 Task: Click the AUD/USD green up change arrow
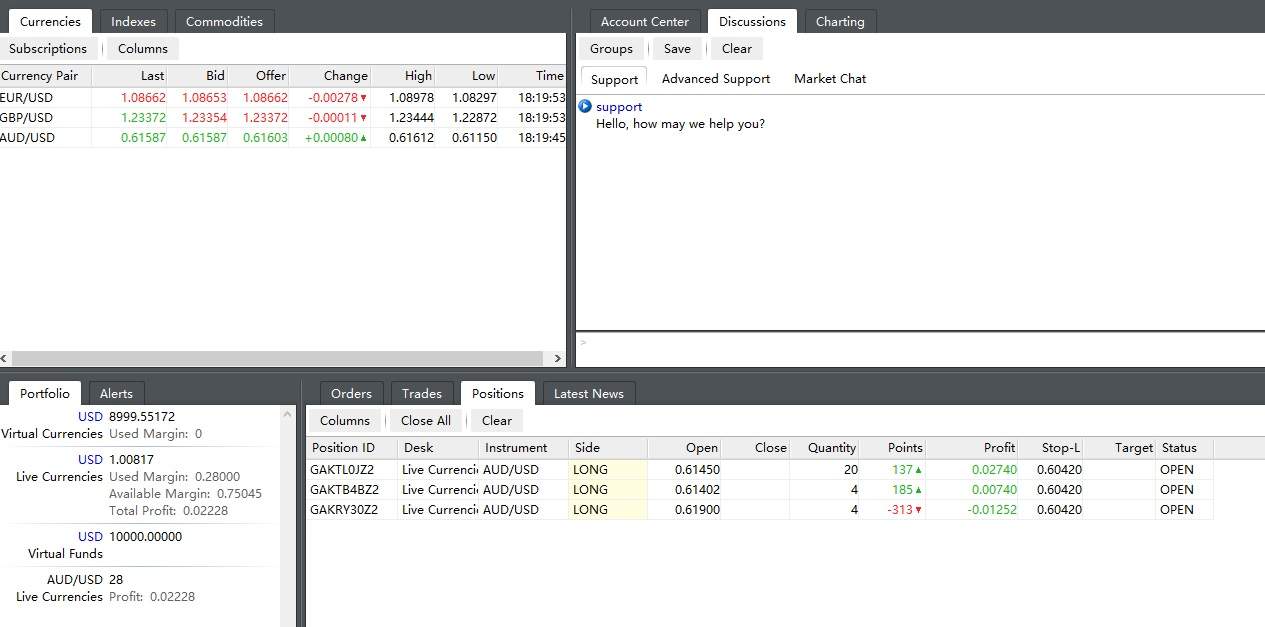pyautogui.click(x=363, y=138)
